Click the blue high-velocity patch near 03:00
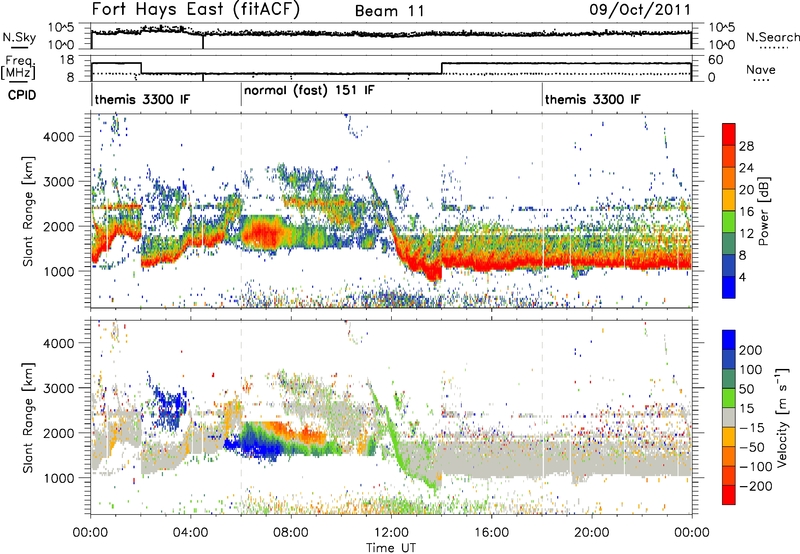Viewport: 800px width, 554px height. pyautogui.click(x=170, y=405)
